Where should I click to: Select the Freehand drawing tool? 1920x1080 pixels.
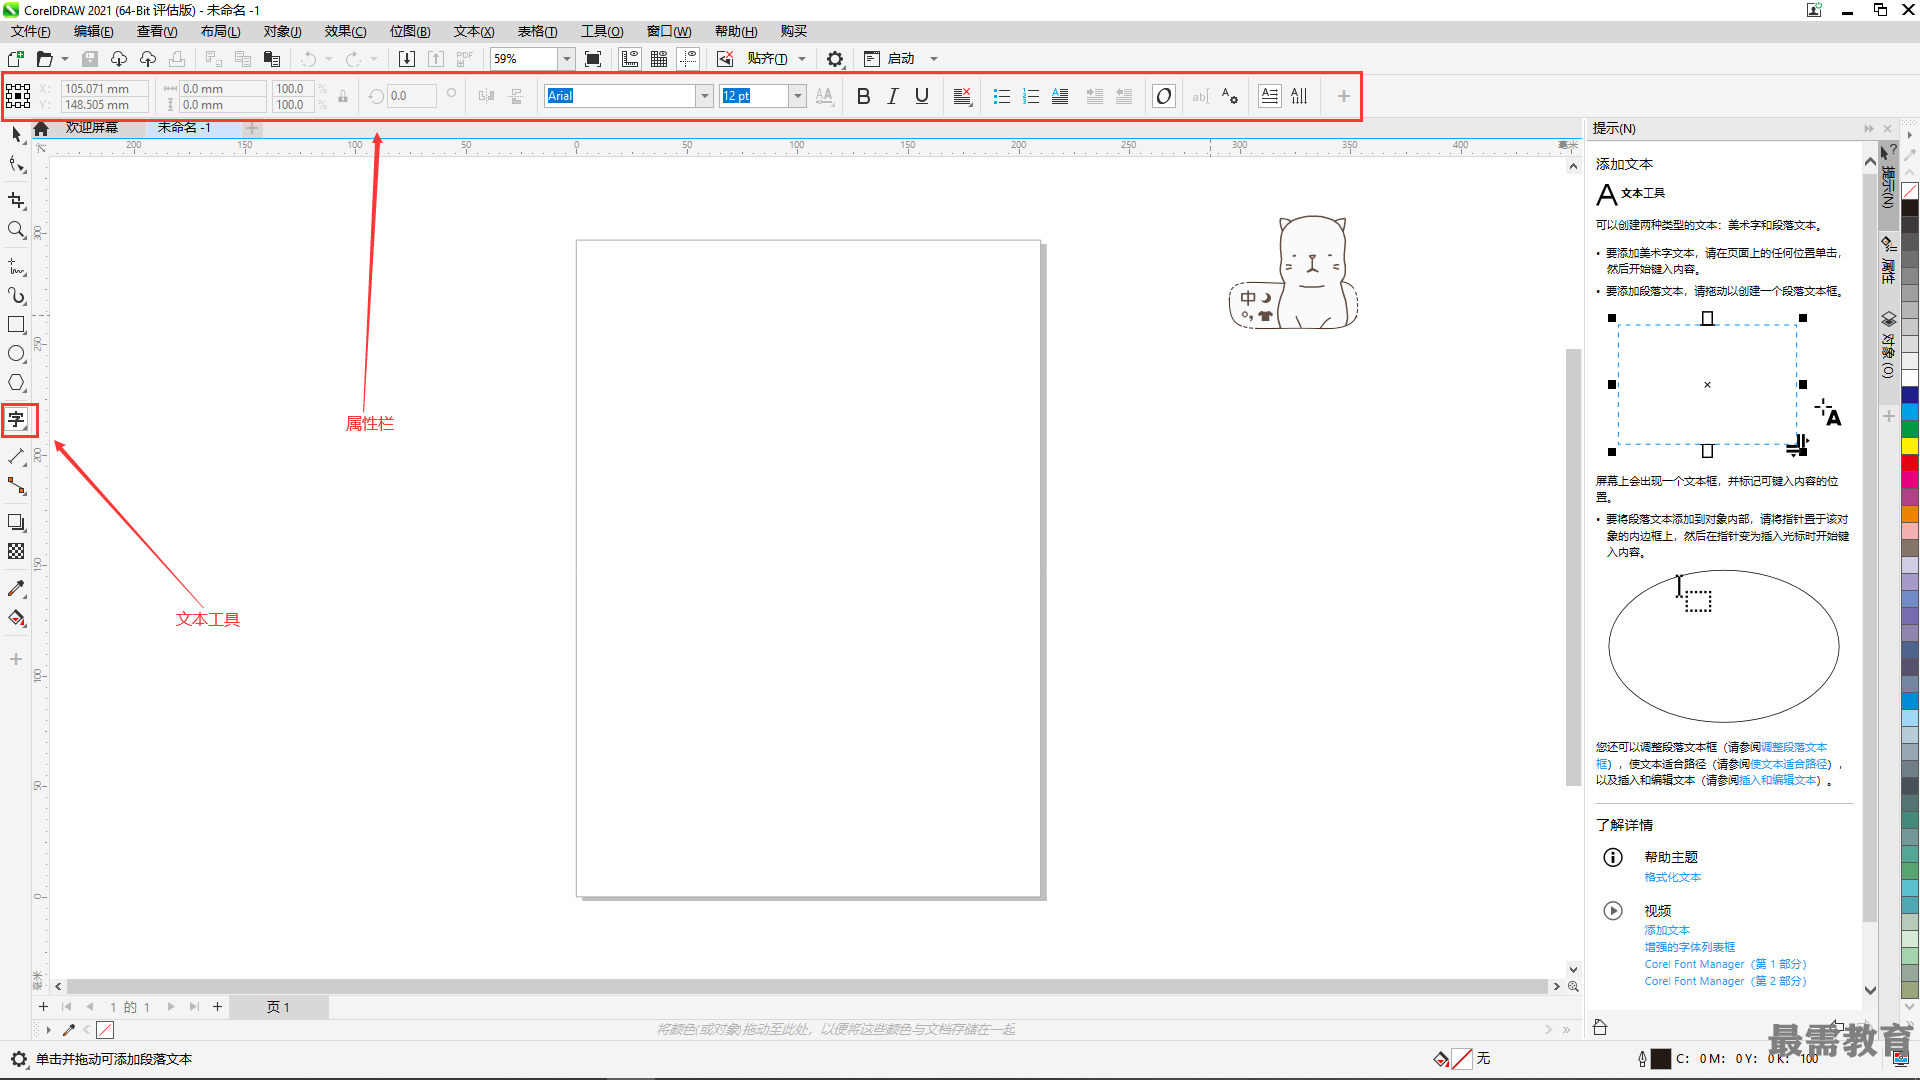[x=17, y=267]
